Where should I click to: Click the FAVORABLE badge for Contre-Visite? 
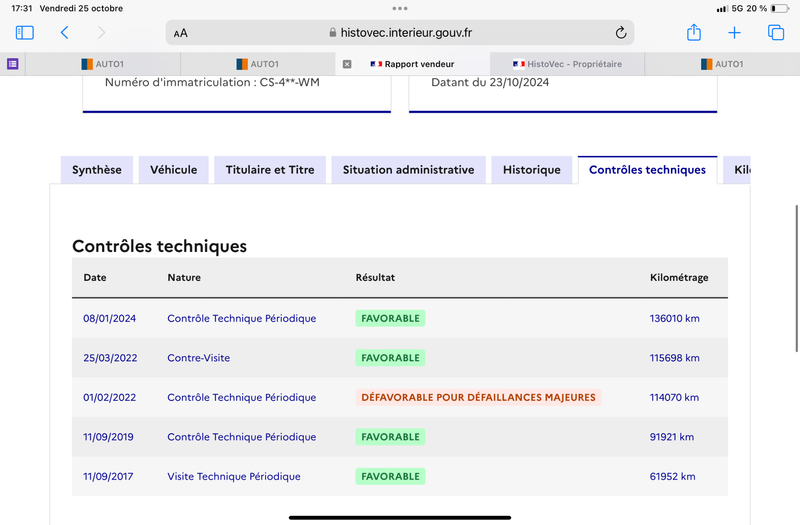tap(390, 358)
